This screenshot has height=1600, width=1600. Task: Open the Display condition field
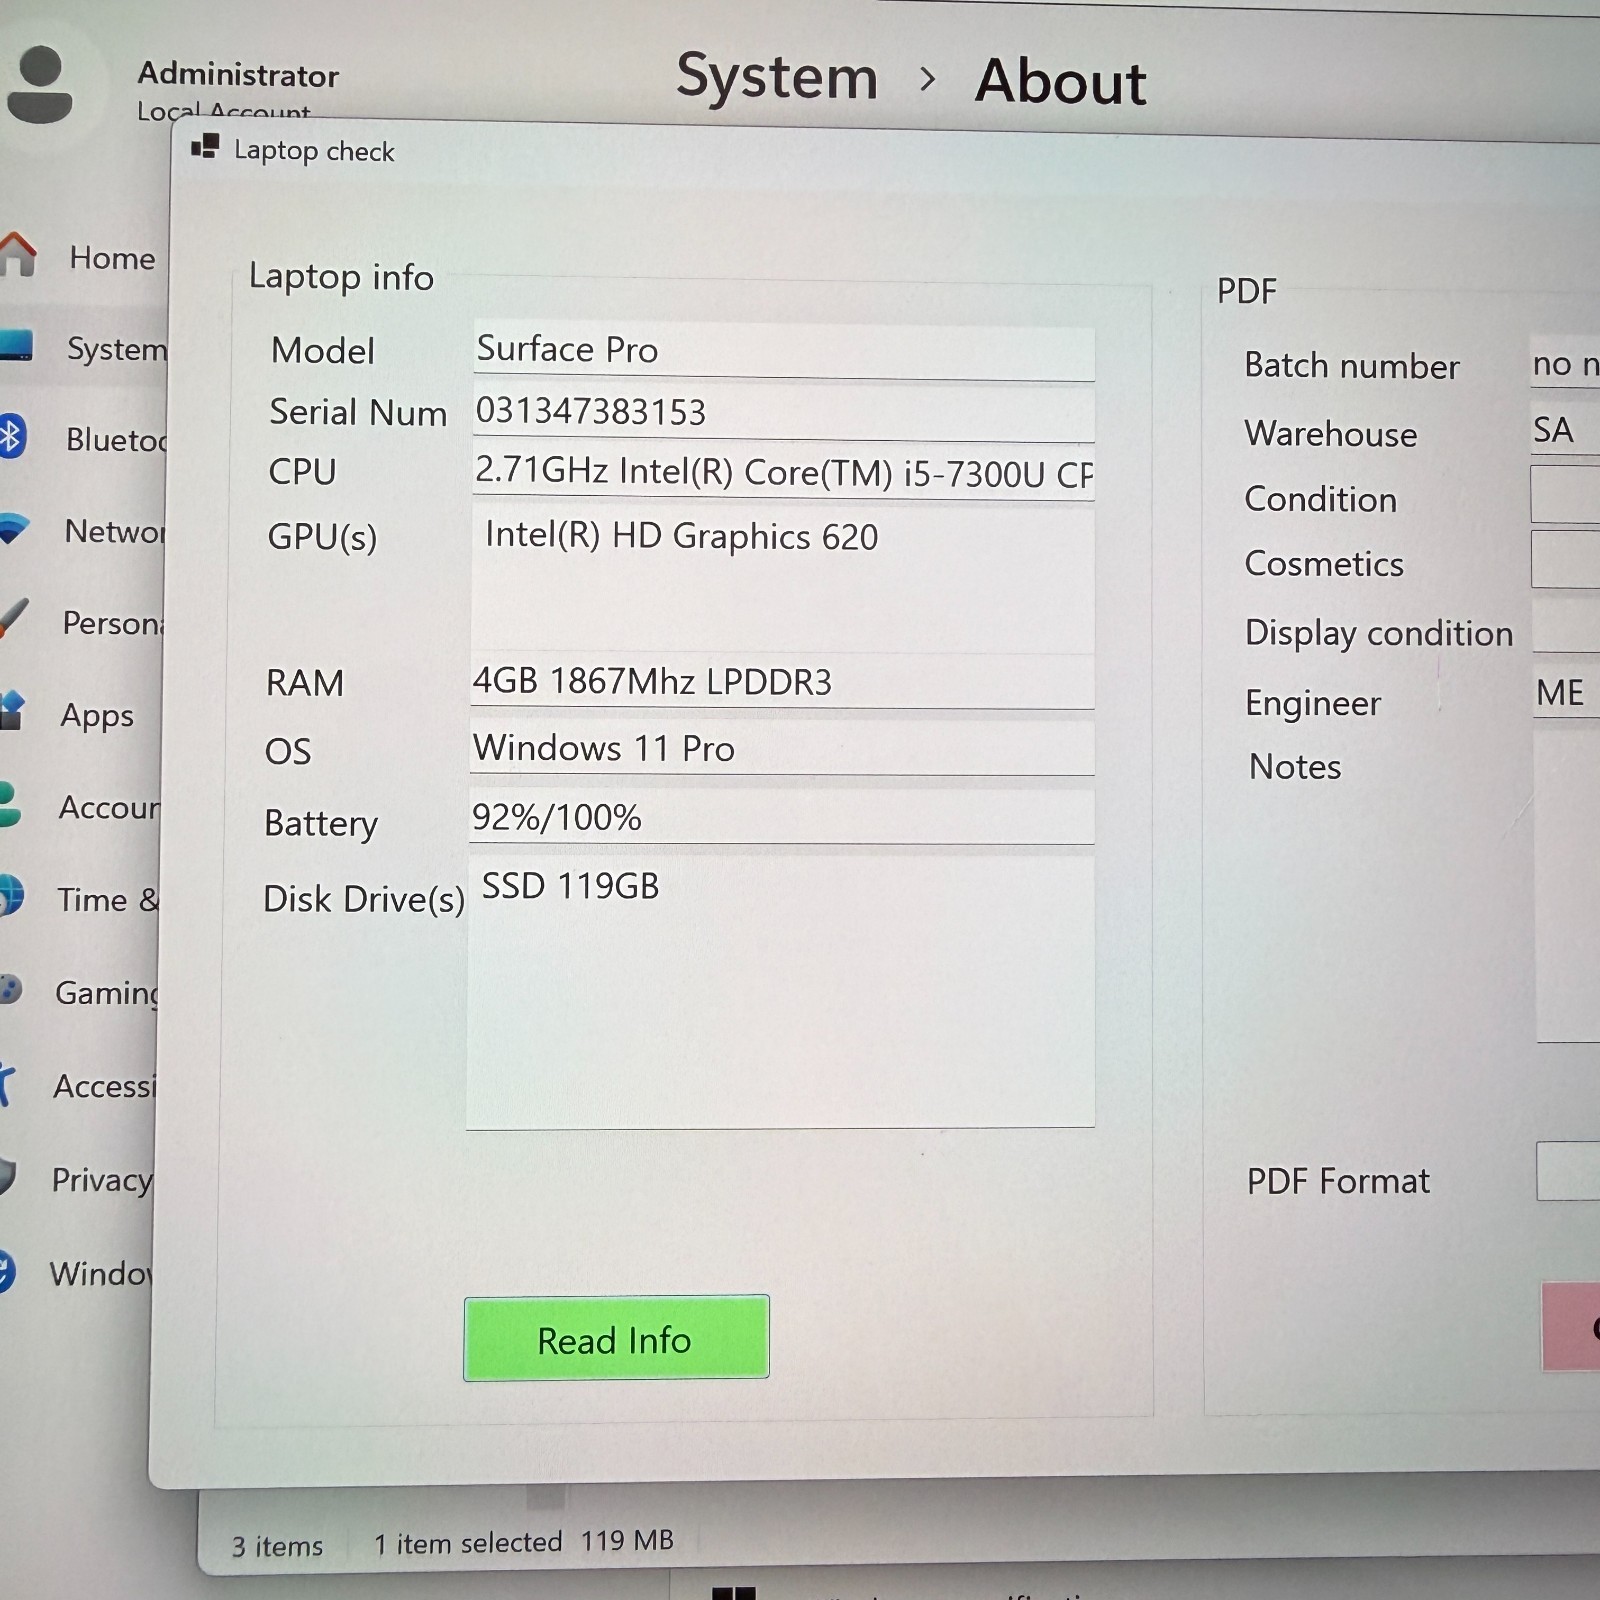click(1566, 626)
